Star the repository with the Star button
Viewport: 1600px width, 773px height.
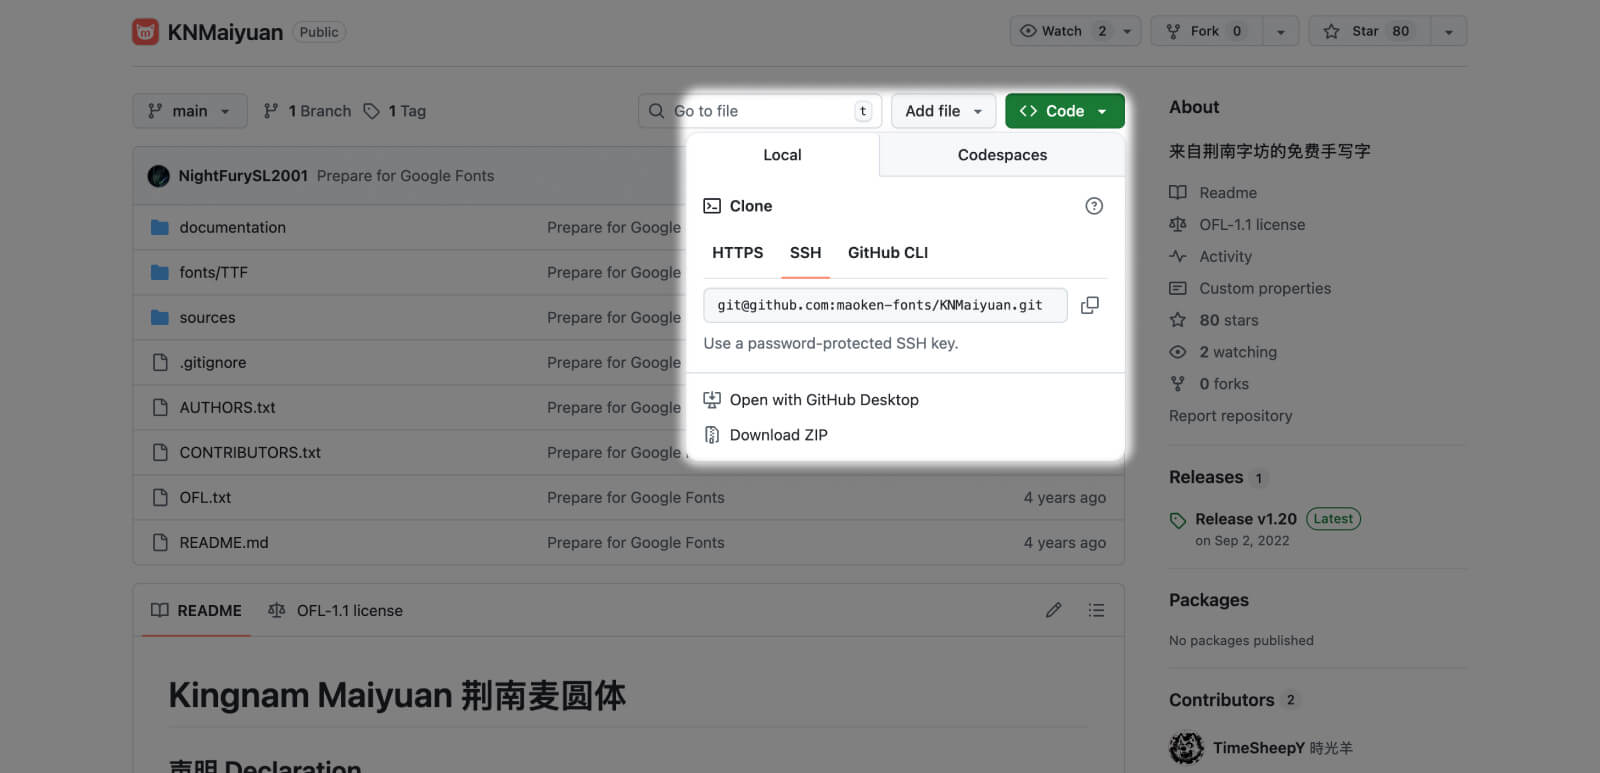(1371, 31)
